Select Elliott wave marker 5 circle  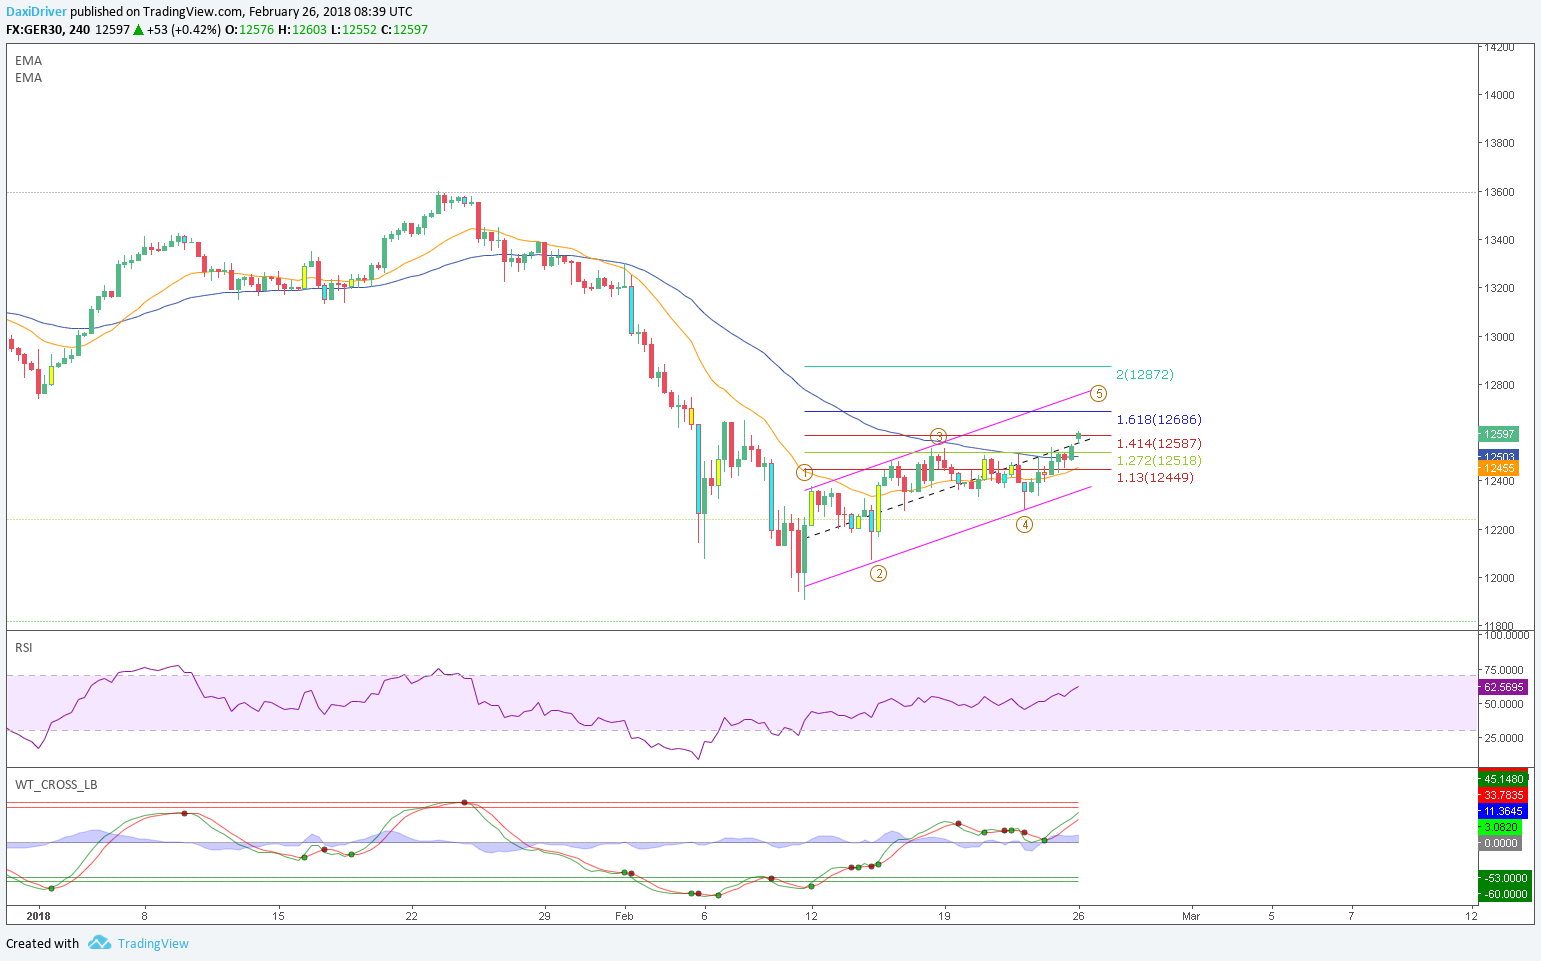click(x=1098, y=393)
